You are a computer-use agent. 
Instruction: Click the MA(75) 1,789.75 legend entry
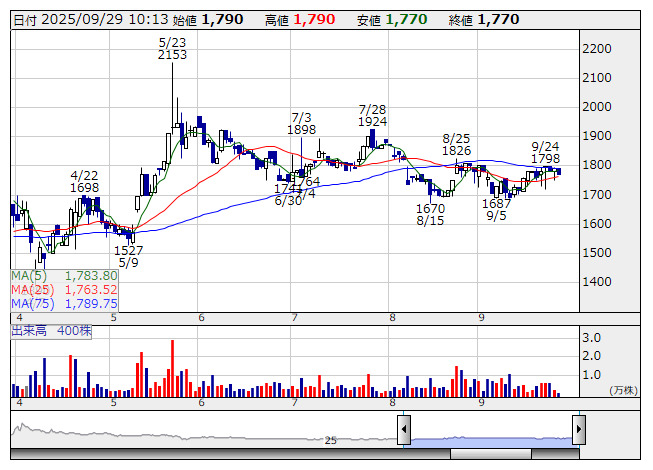tap(65, 303)
